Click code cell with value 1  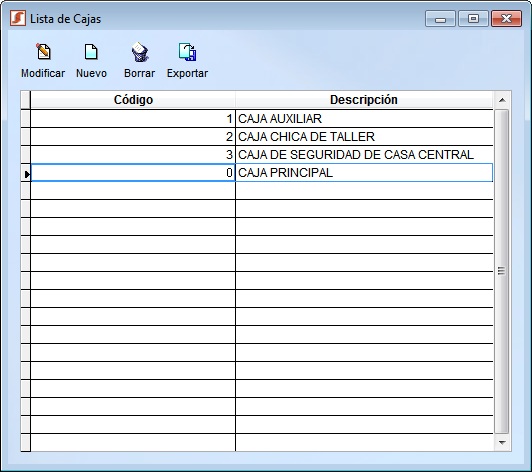pos(133,119)
